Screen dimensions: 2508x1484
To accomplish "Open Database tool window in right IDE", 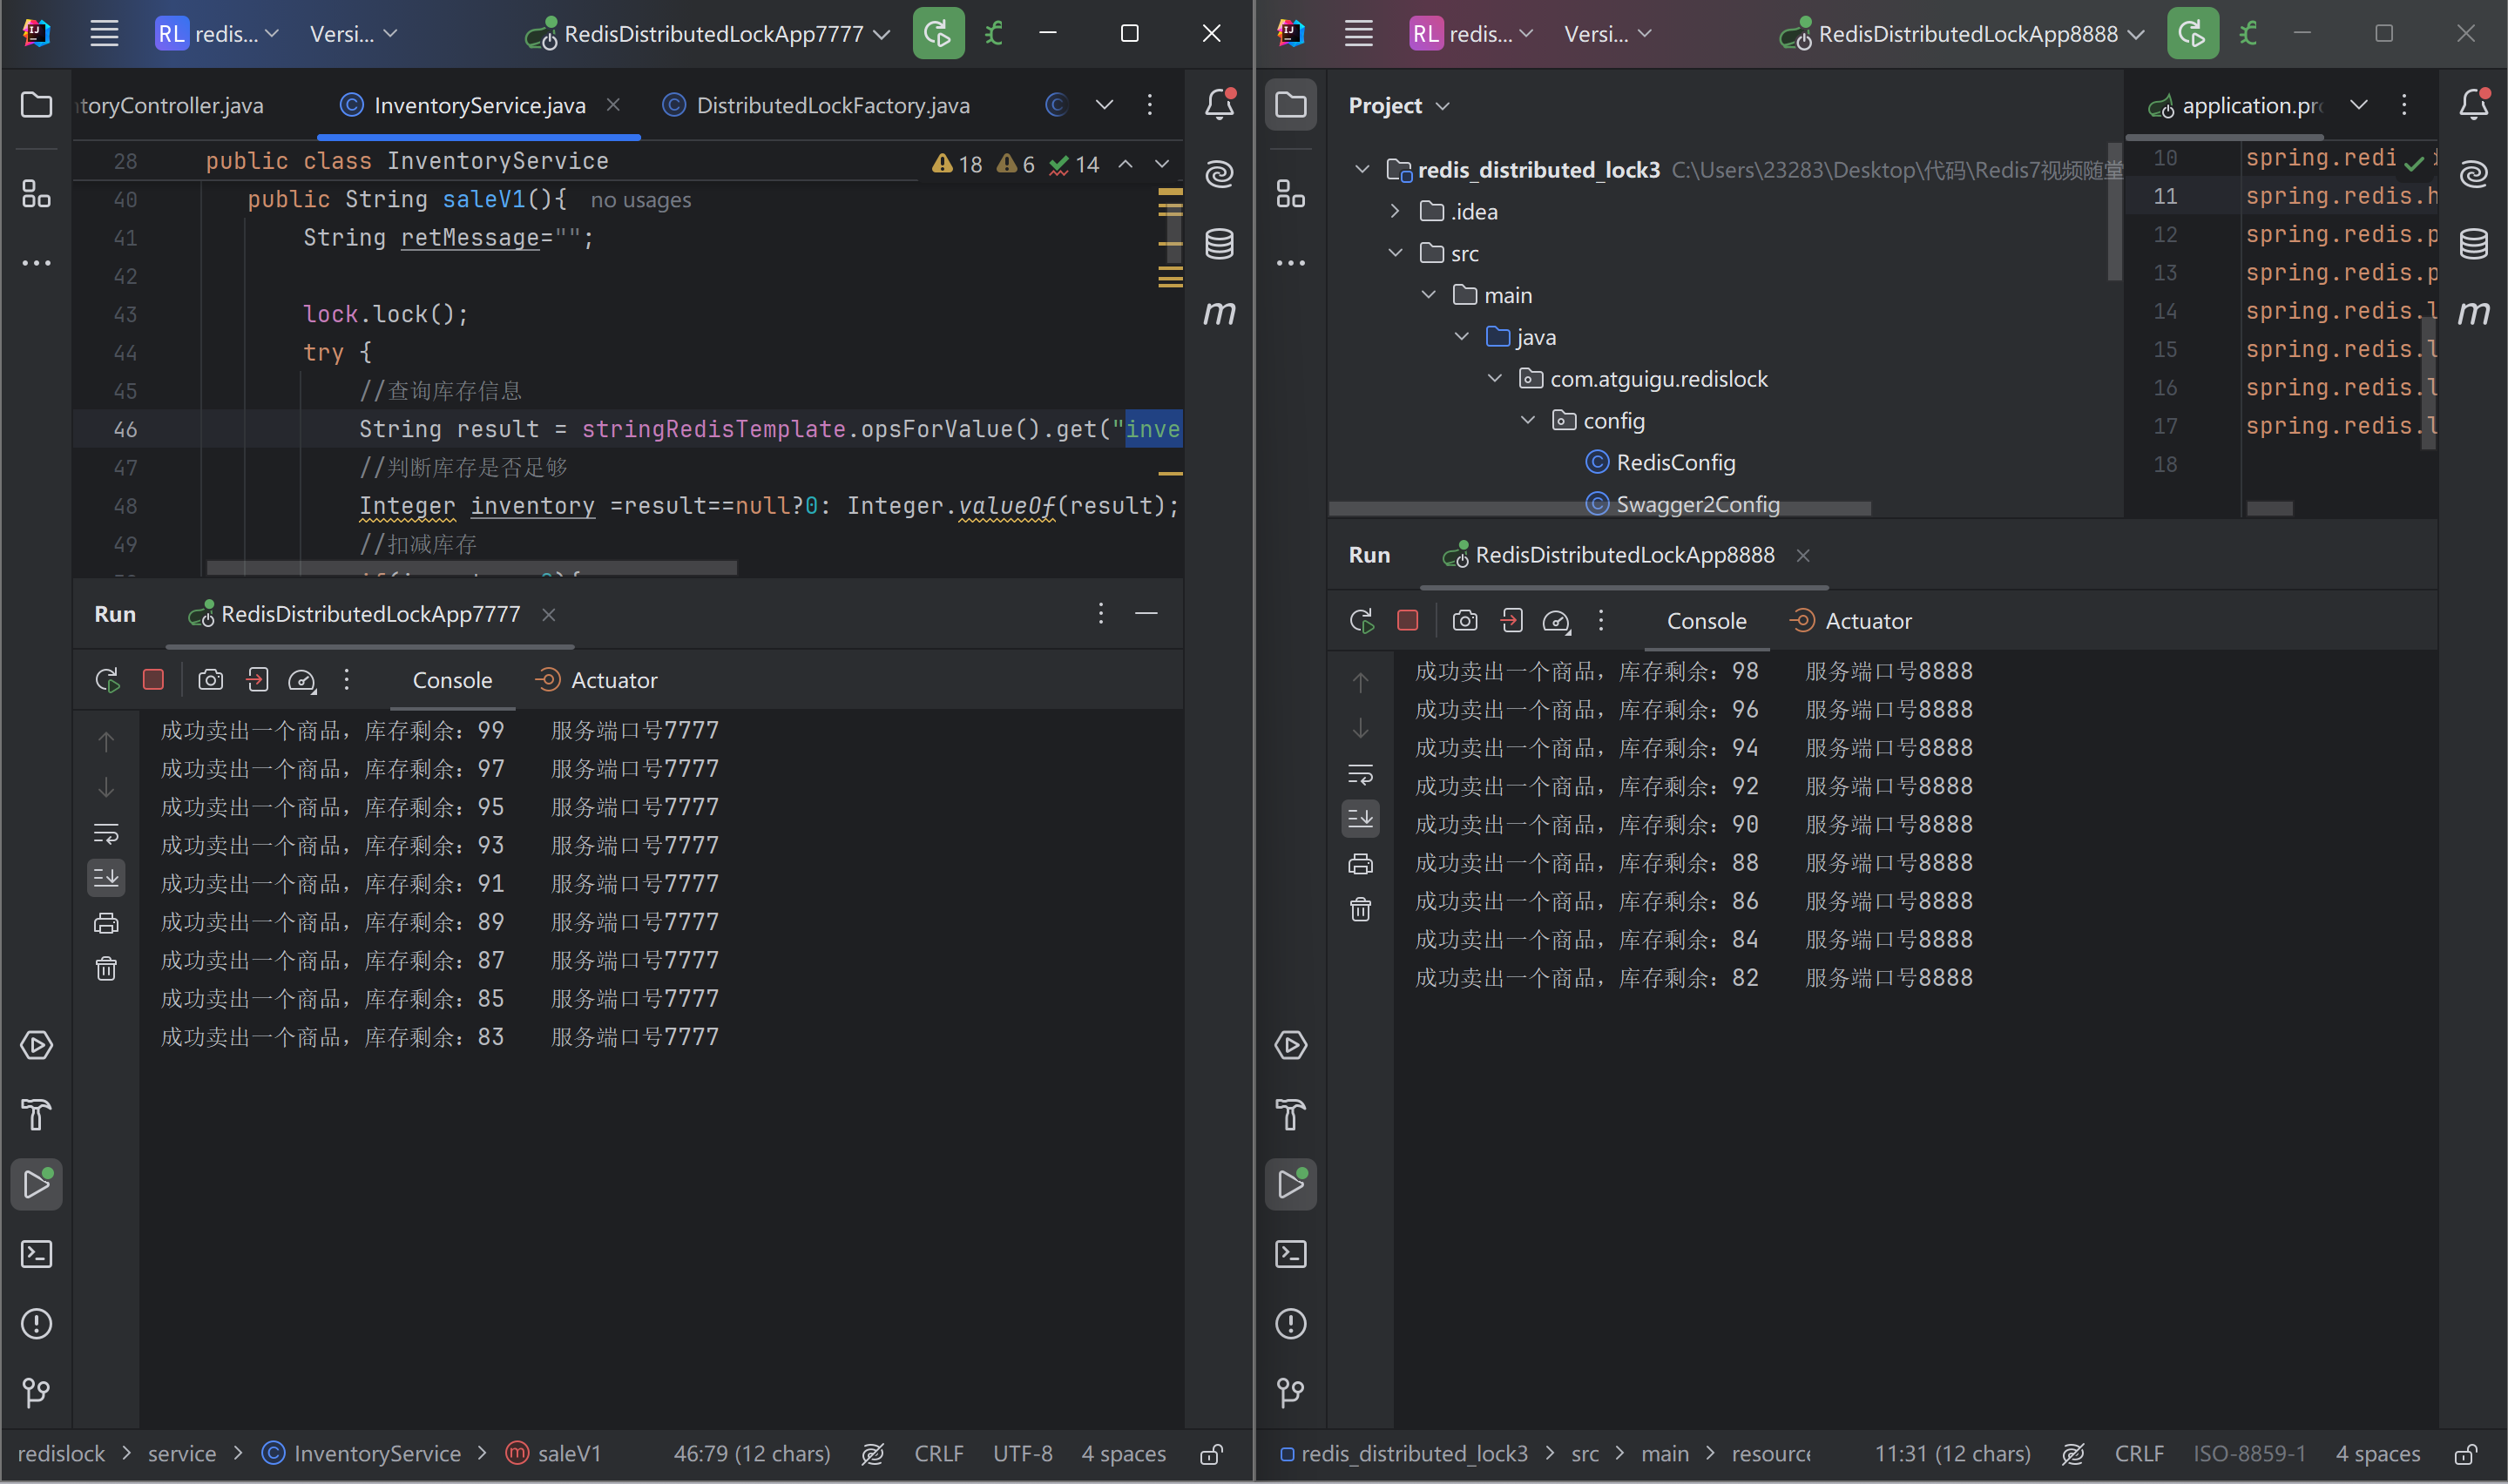I will pos(2473,243).
